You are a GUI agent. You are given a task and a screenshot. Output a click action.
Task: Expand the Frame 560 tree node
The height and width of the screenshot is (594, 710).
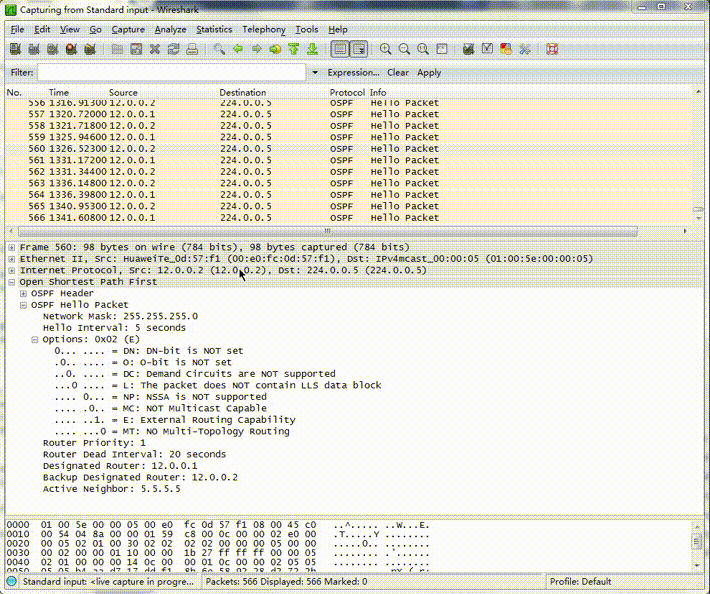(x=12, y=247)
